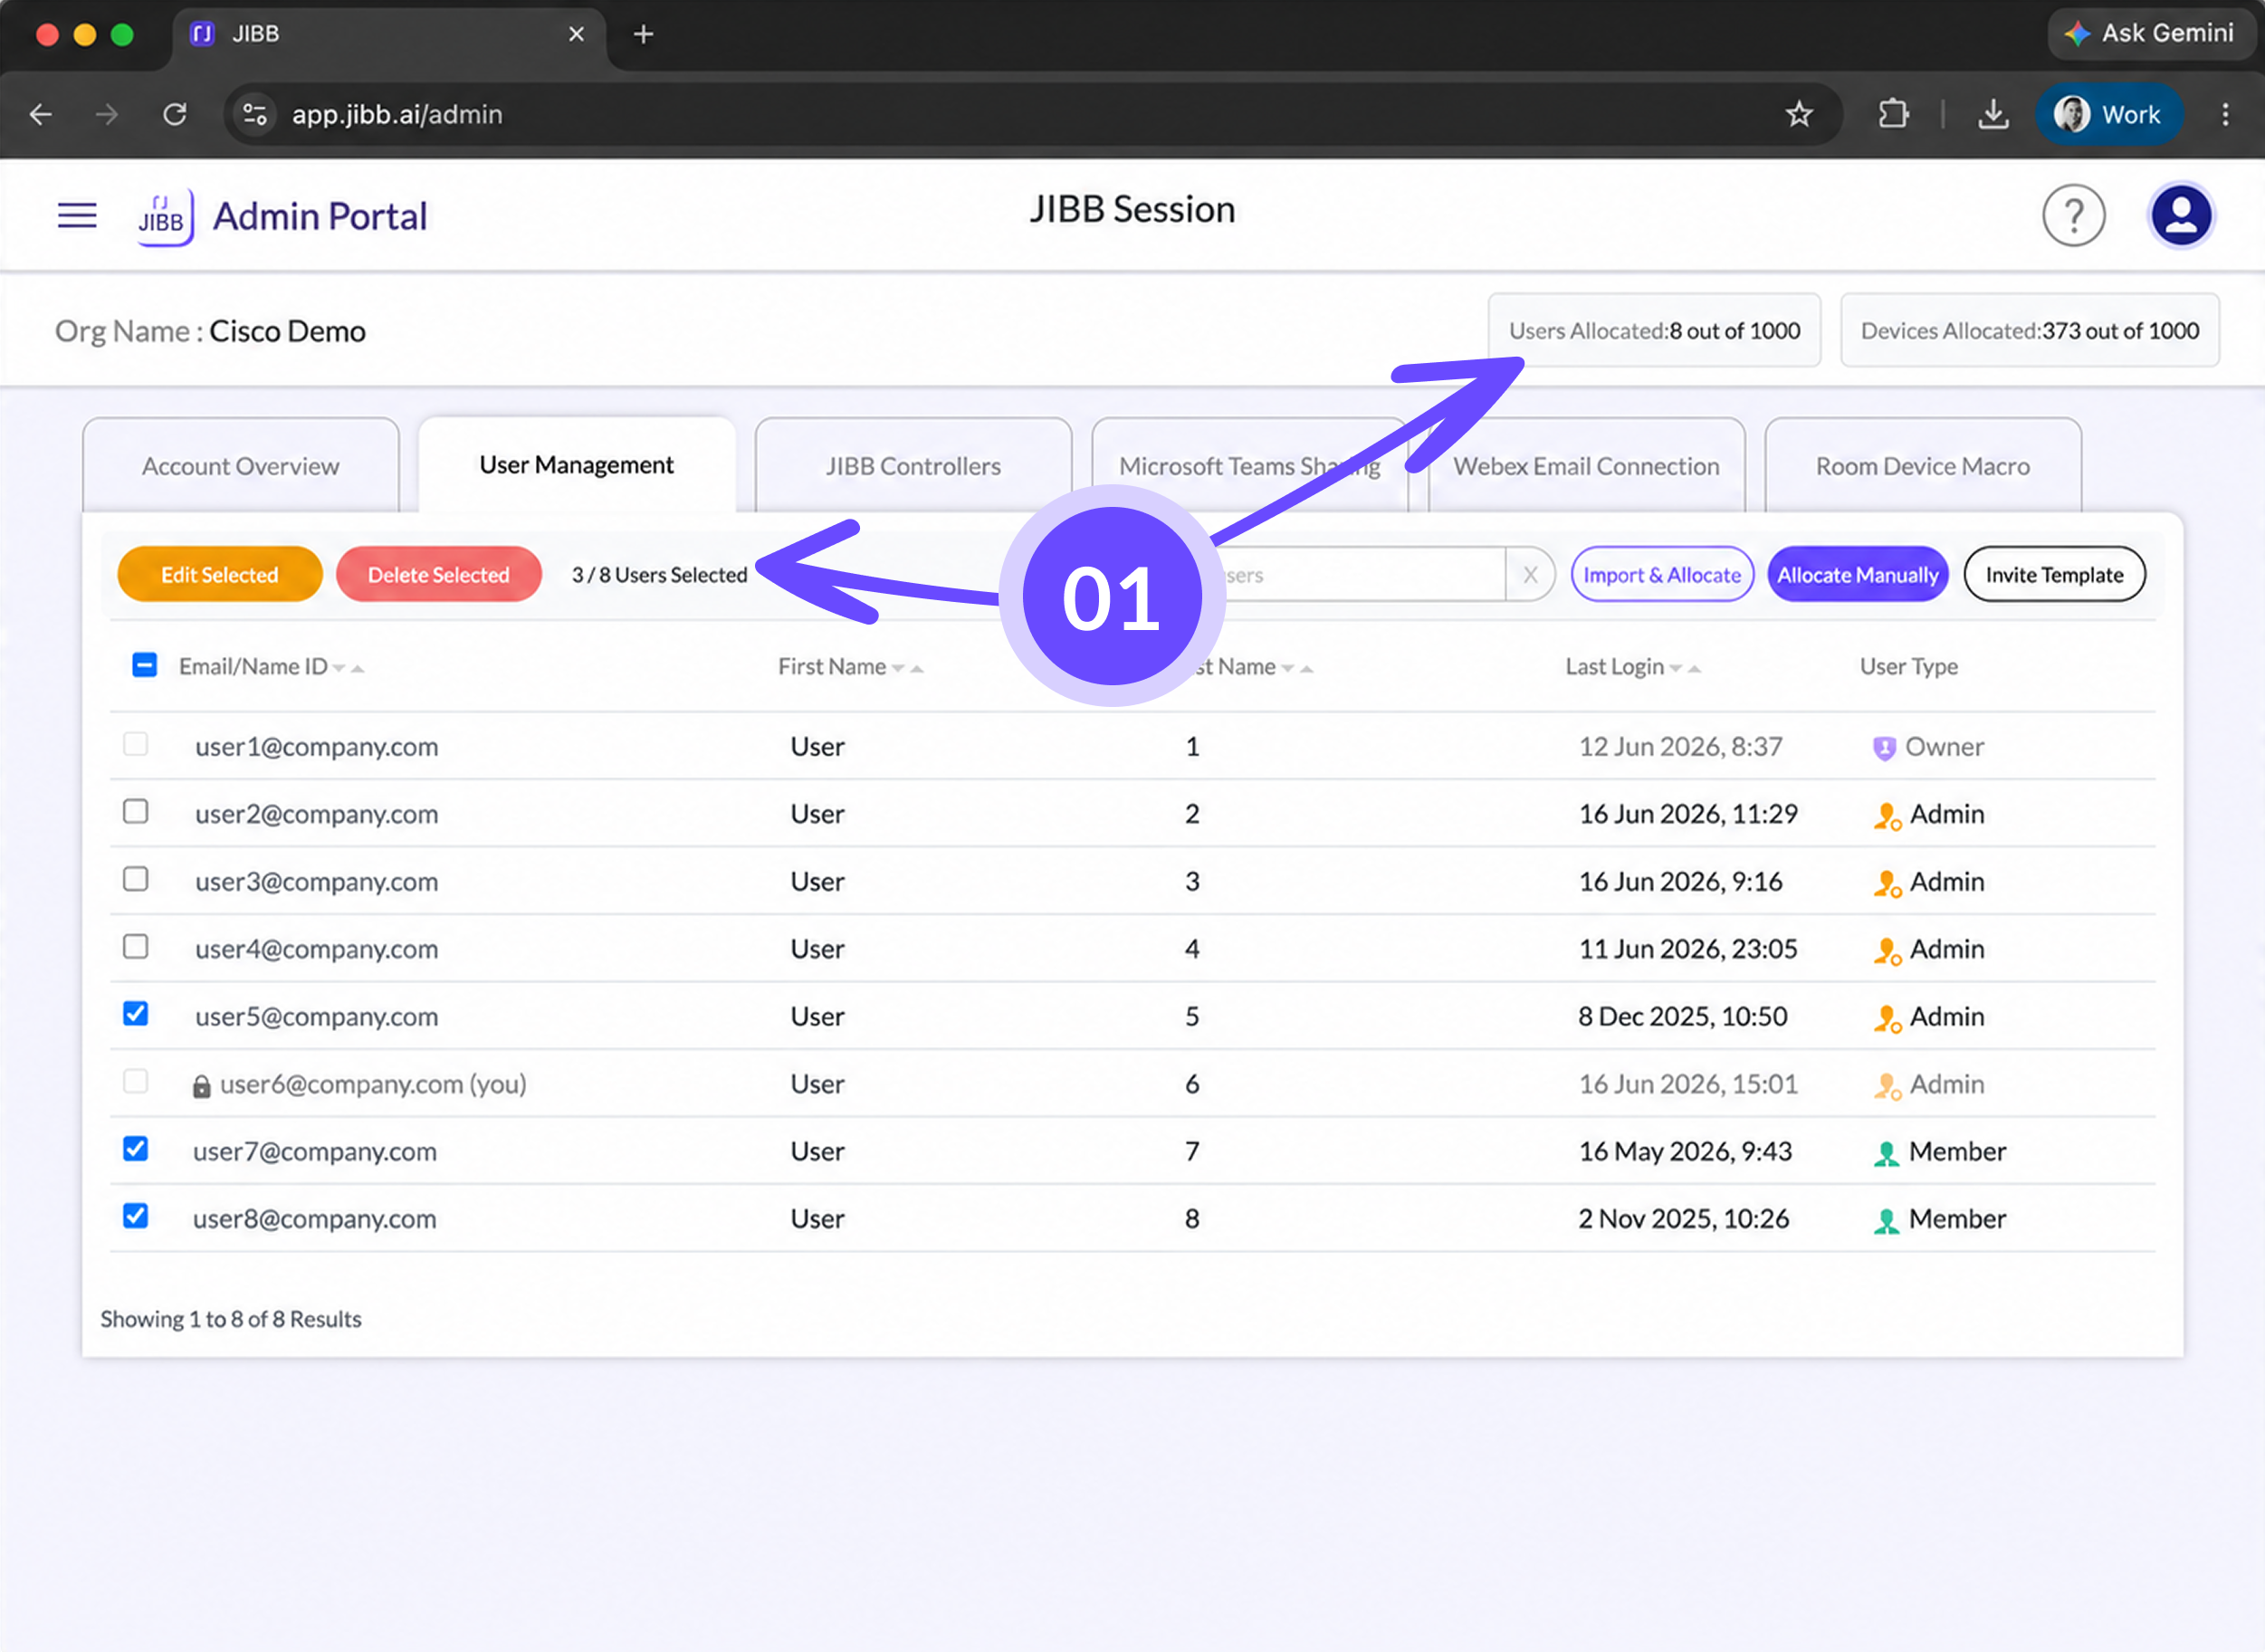Click Devices Allocated 373 out of 1000 box
The width and height of the screenshot is (2265, 1652).
click(2029, 330)
